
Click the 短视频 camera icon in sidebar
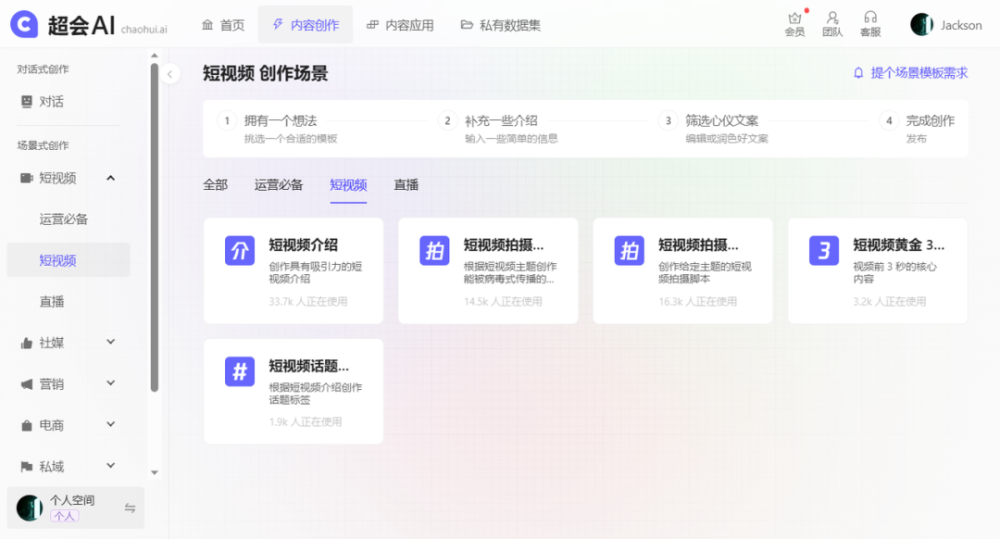[26, 178]
